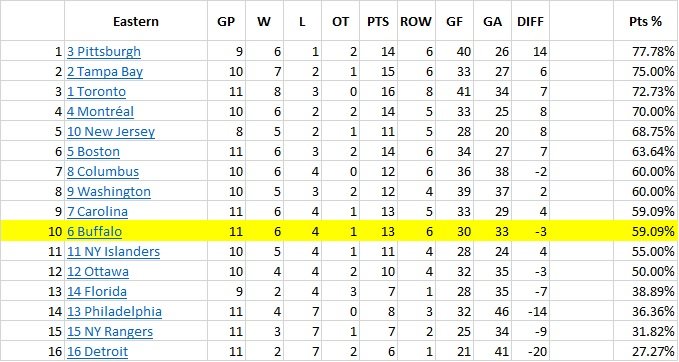Select the Pts % header cell
This screenshot has width=679, height=362.
pyautogui.click(x=646, y=22)
